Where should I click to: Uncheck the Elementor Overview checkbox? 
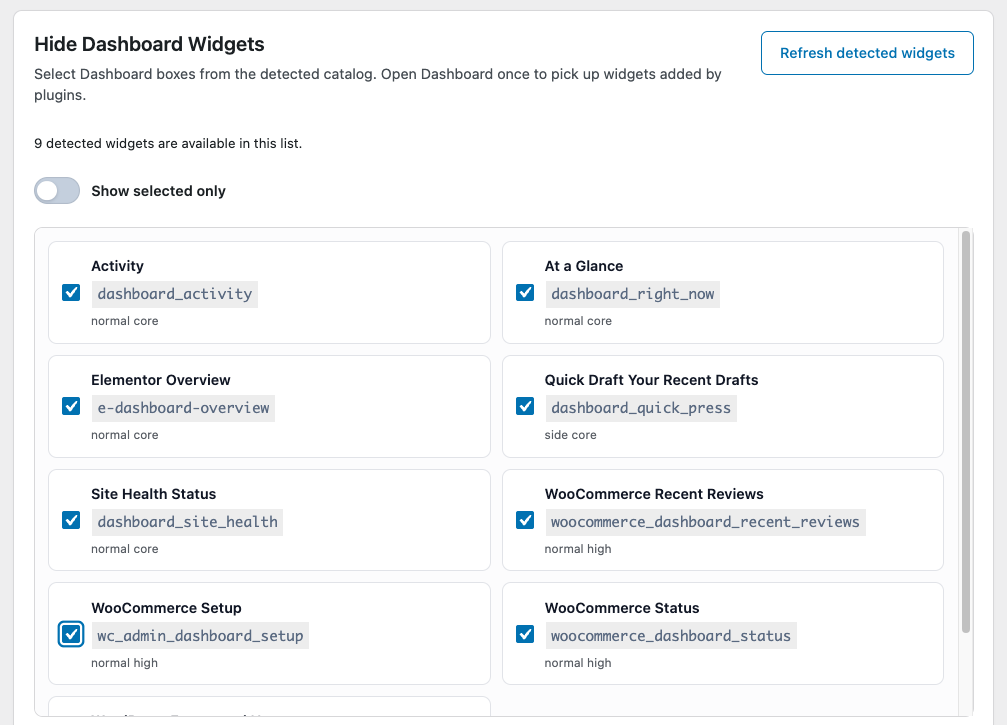point(71,406)
